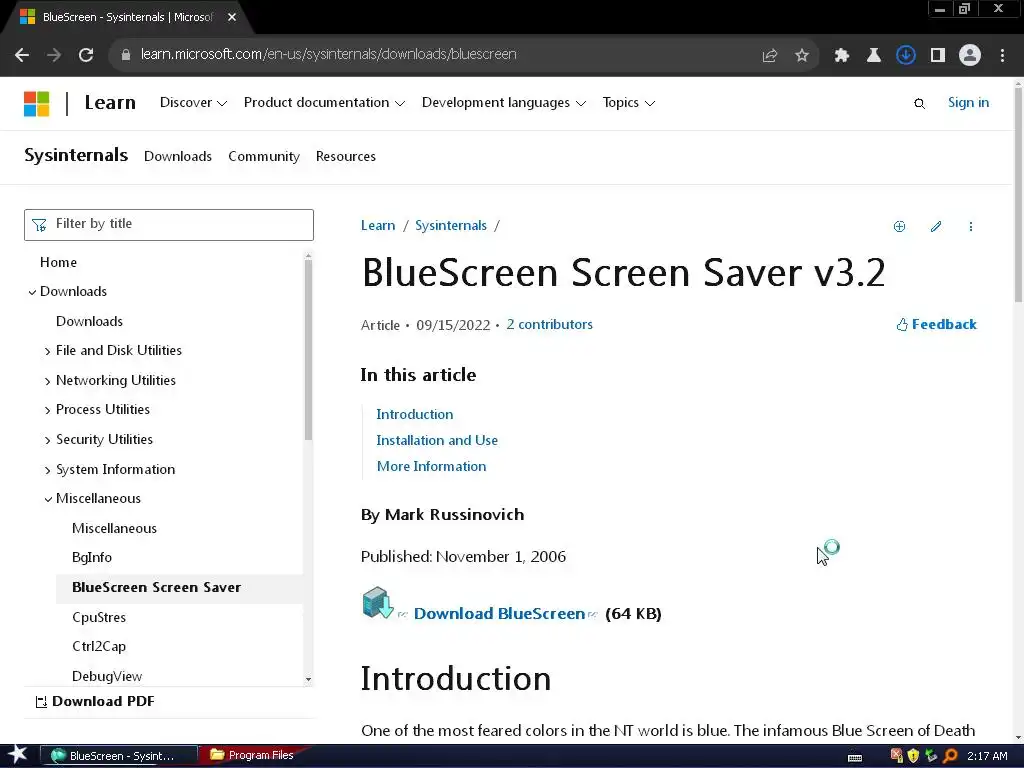Expand Networking Utilities

(48, 381)
